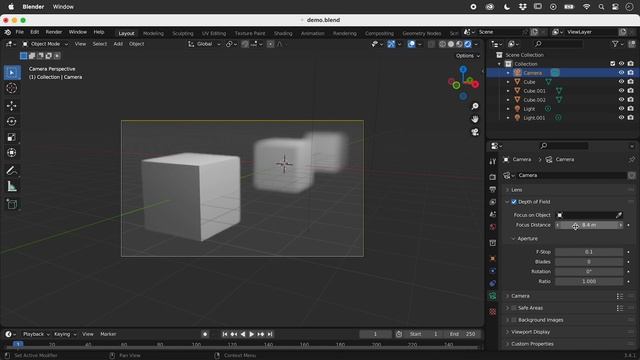Open the Marker menu in timeline
Viewport: 640px width, 360px height.
(x=108, y=334)
